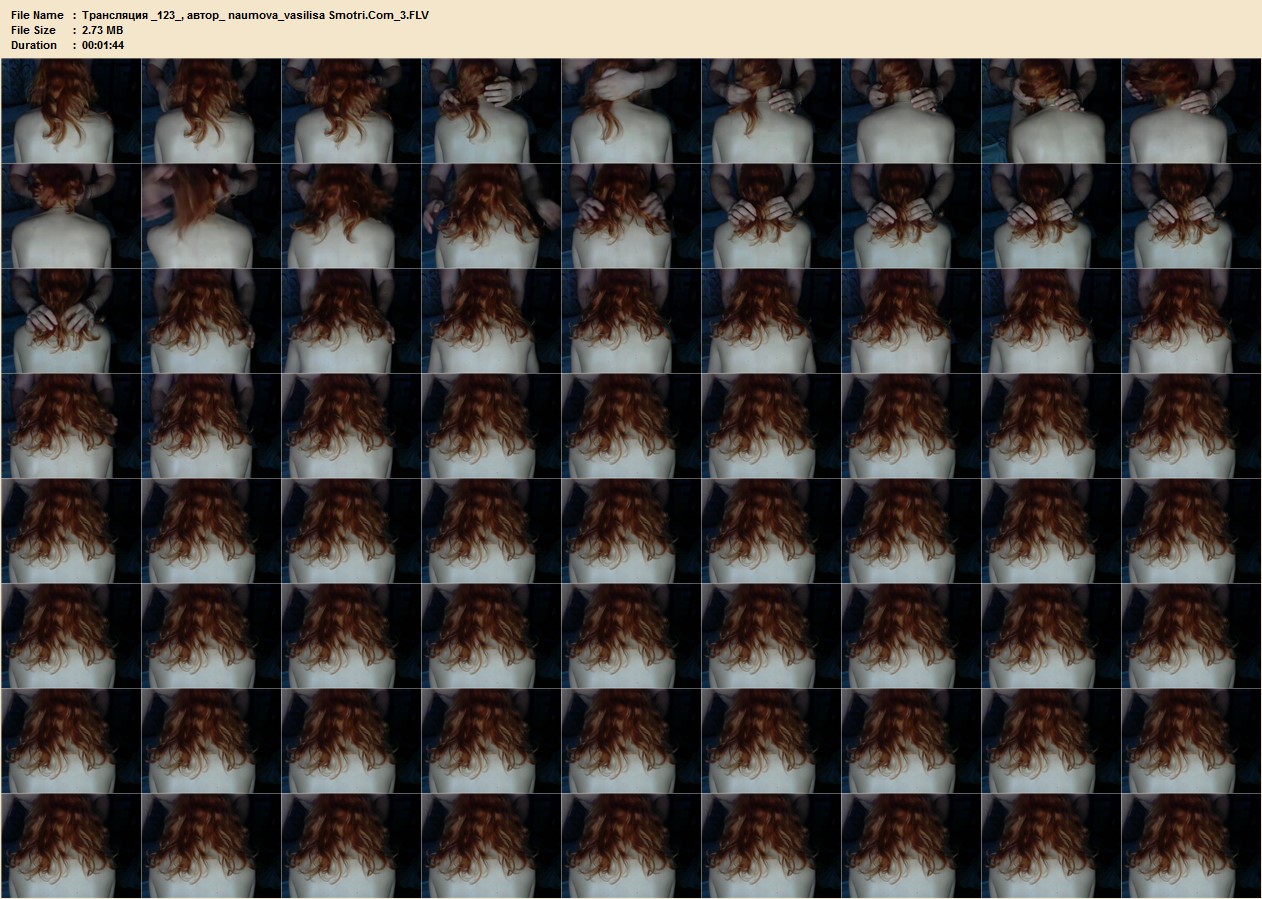Screen dimensions: 1262x899
Task: Select the first thumbnail in the second row
Action: coord(71,216)
